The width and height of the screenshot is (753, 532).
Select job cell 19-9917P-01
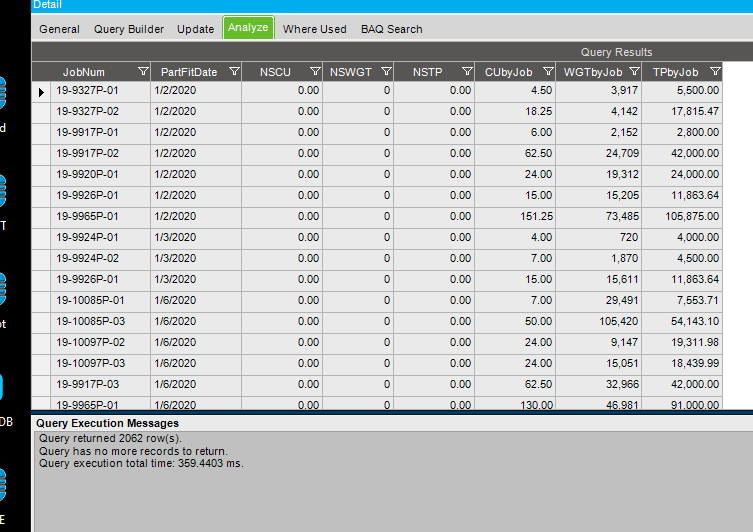click(x=100, y=133)
